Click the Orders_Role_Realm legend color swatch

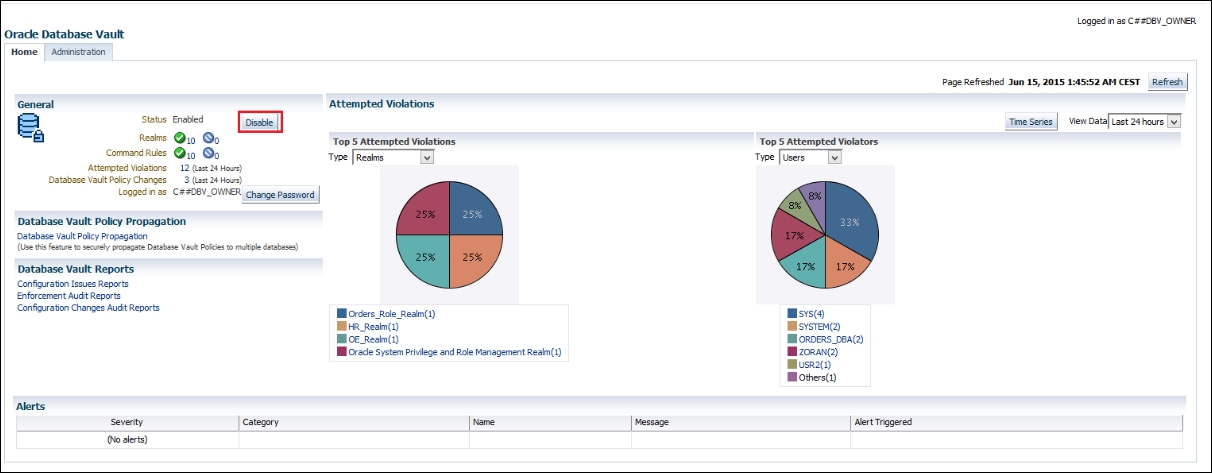[342, 314]
